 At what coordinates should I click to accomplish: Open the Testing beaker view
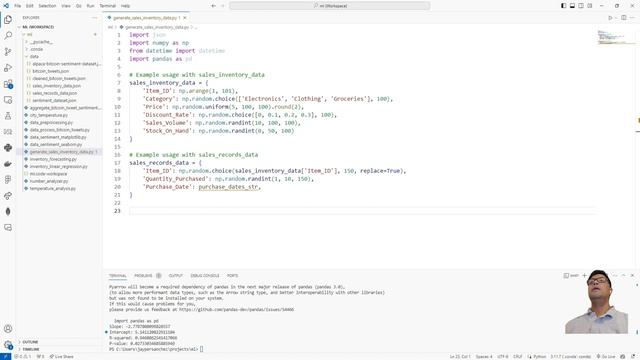[8, 116]
